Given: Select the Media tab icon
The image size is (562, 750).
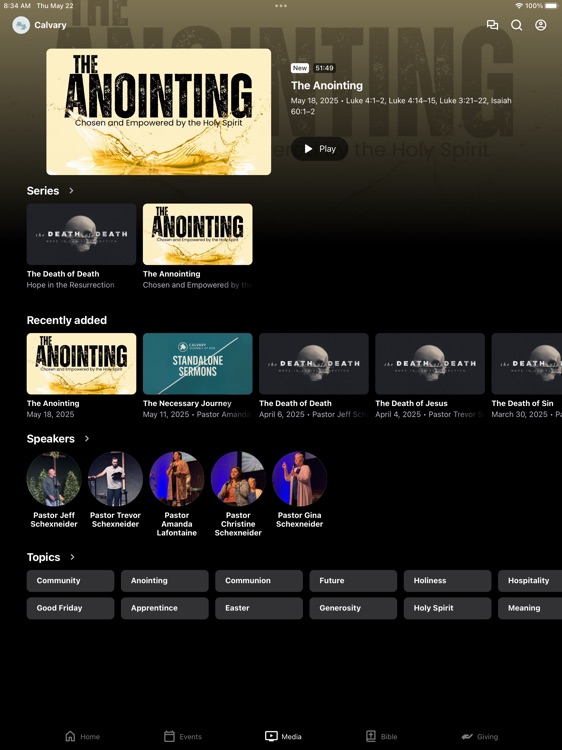Looking at the screenshot, I should [x=271, y=736].
